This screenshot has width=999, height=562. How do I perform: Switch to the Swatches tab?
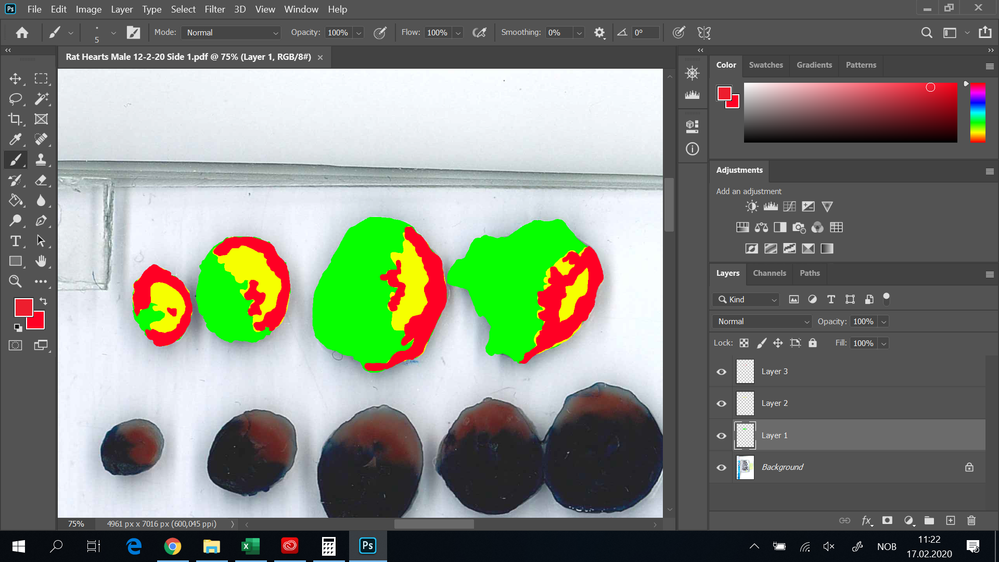pyautogui.click(x=766, y=65)
